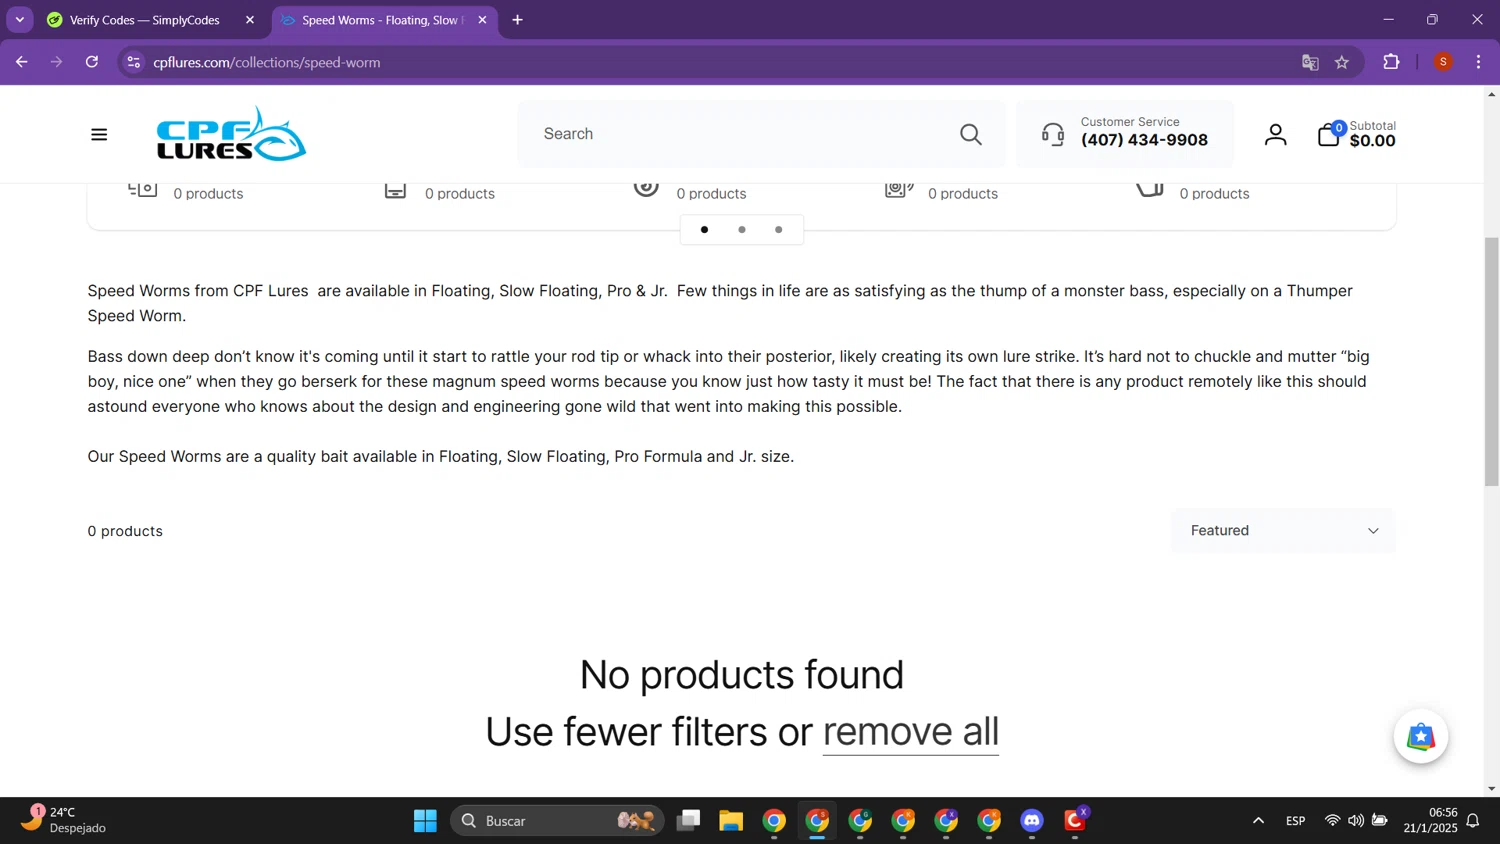Click the site information icon in address bar
This screenshot has width=1500, height=844.
(133, 62)
